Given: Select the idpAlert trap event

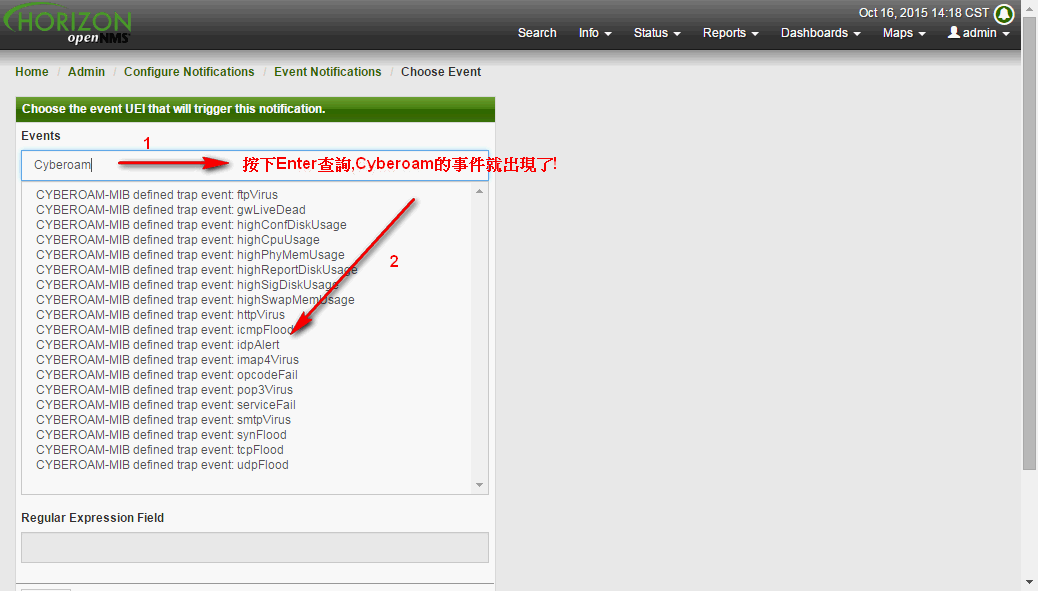Looking at the screenshot, I should pos(158,345).
